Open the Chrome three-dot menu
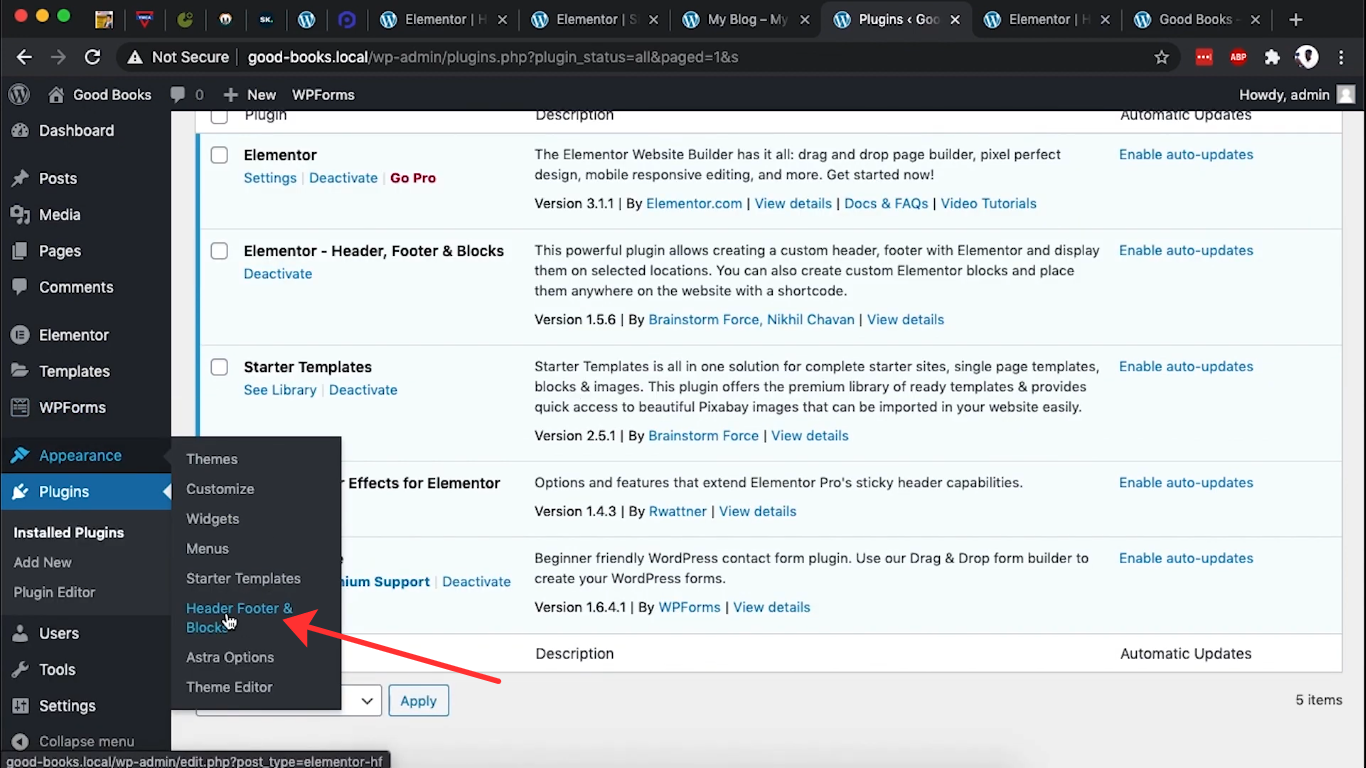The width and height of the screenshot is (1366, 768). click(1341, 57)
